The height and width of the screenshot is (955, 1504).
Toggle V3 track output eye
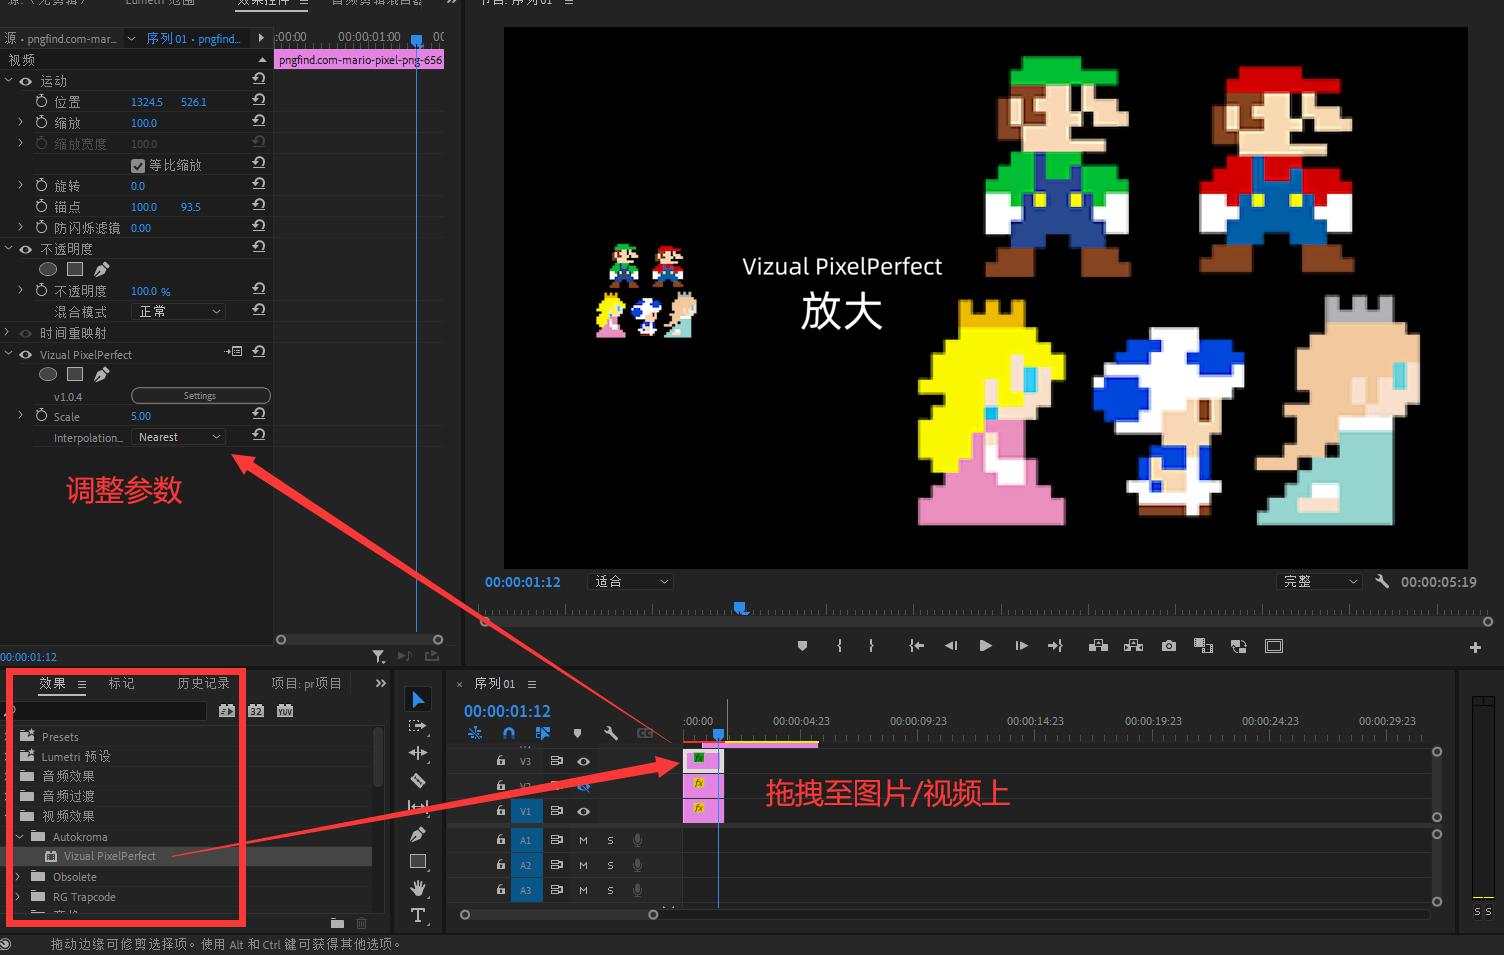pyautogui.click(x=583, y=761)
